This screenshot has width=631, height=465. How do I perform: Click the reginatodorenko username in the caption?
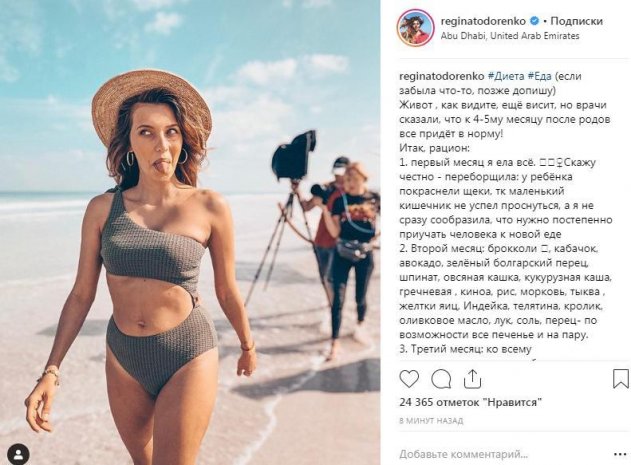(x=441, y=75)
